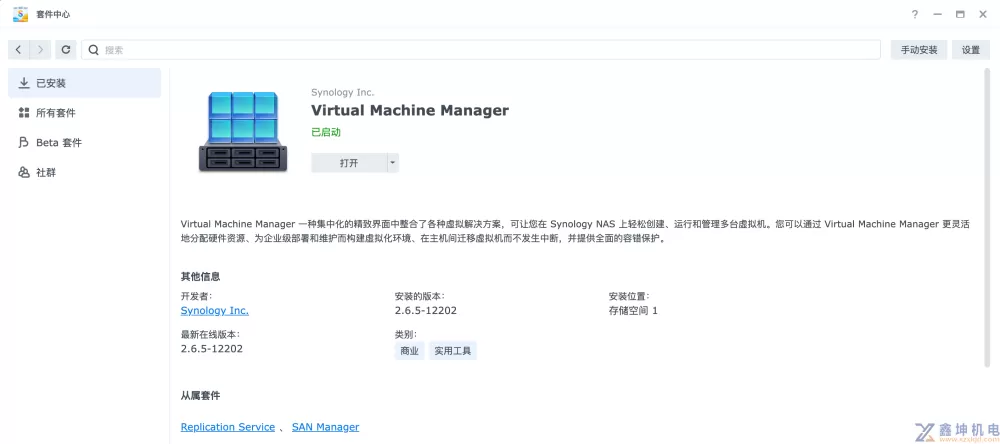Click the 已启动 running status text
This screenshot has height=444, width=1000.
click(x=326, y=132)
